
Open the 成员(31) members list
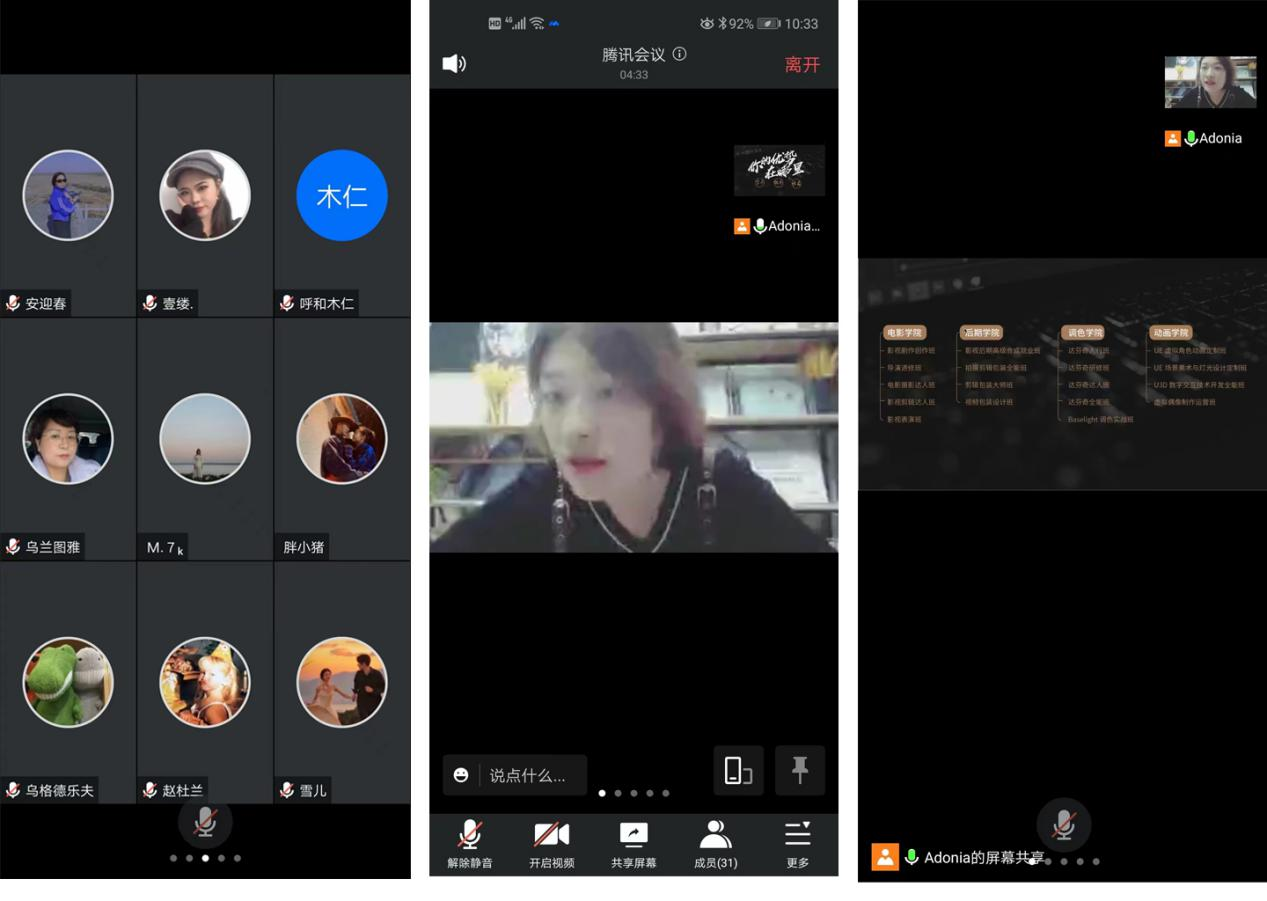click(x=715, y=844)
